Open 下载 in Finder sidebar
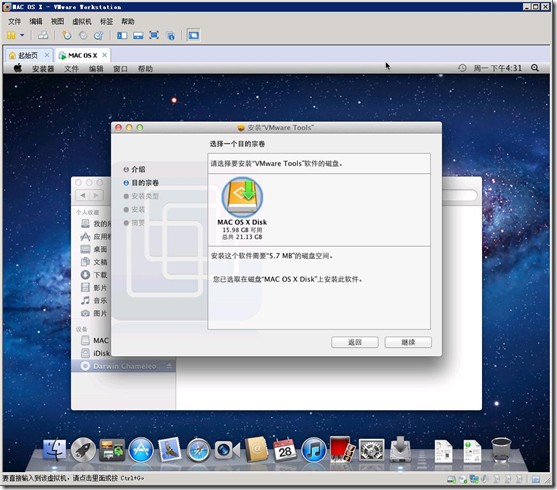This screenshot has width=557, height=490. click(x=94, y=275)
